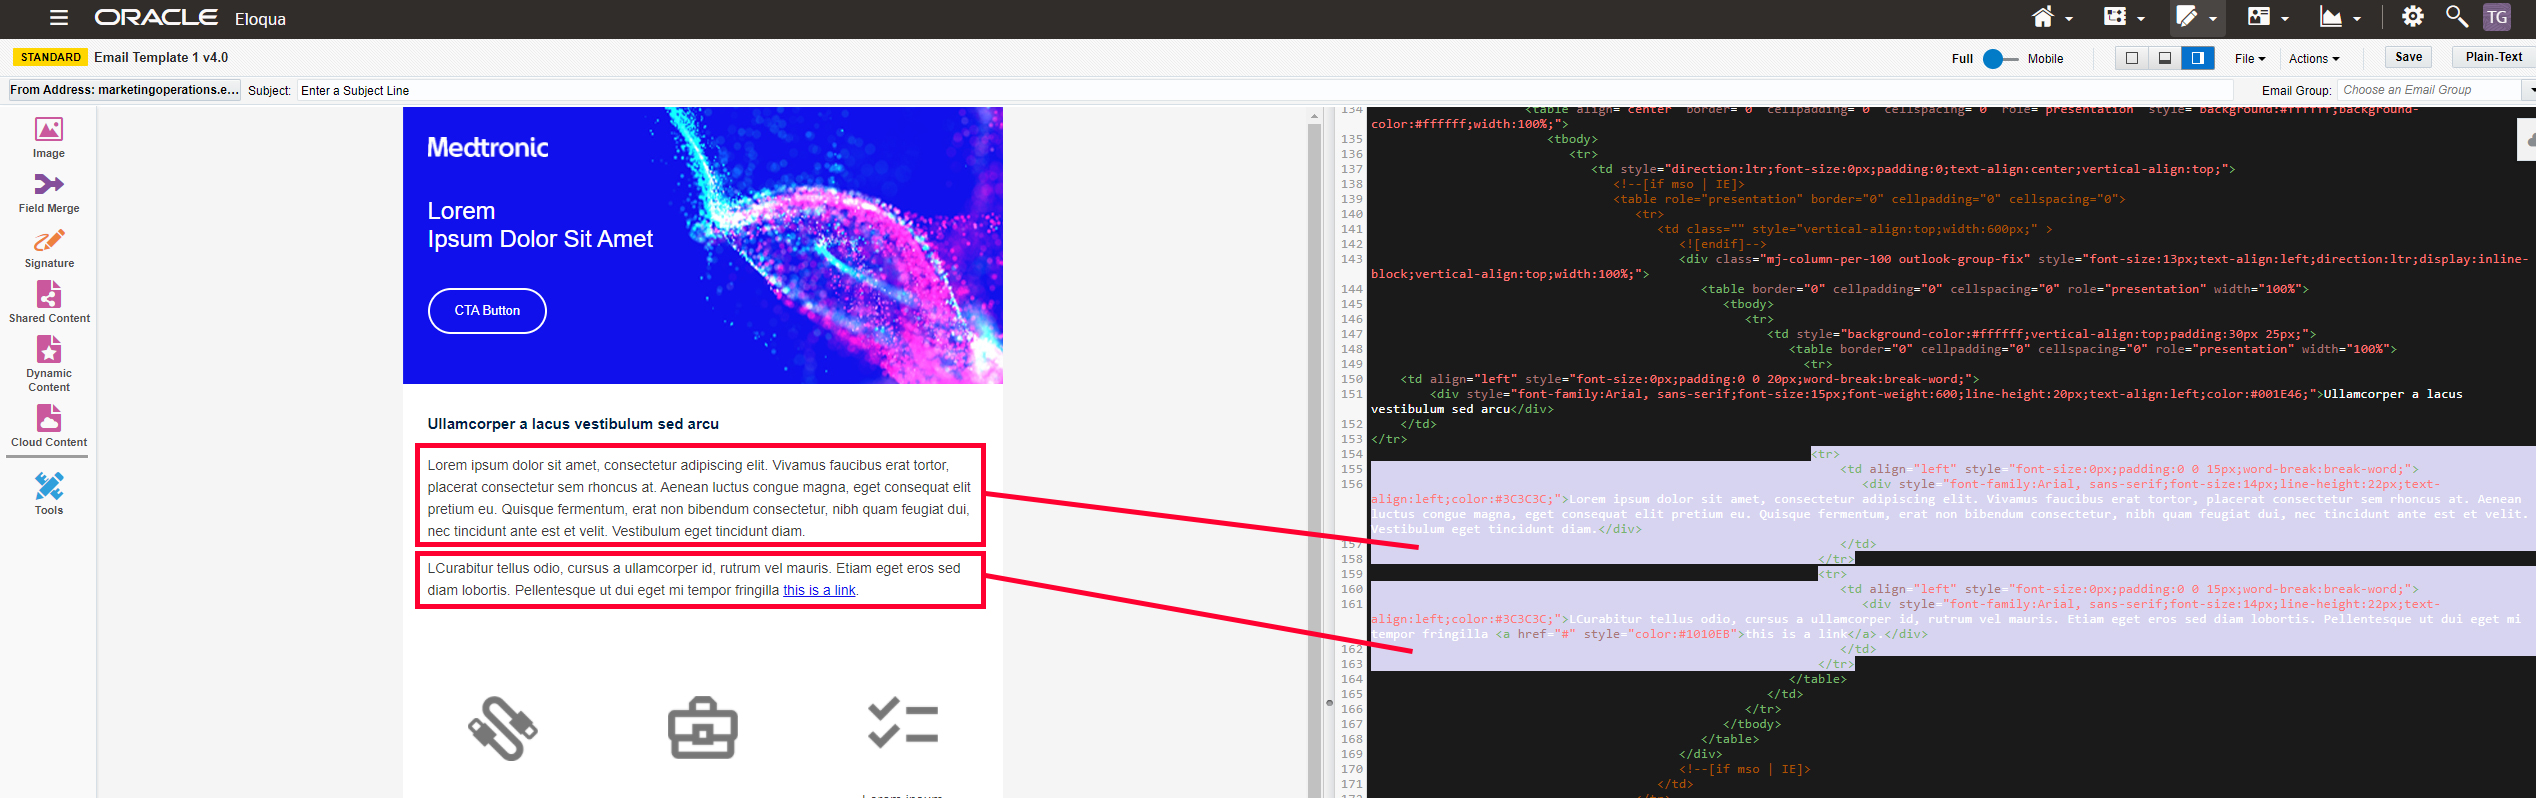Click the Save button
Image resolution: width=2536 pixels, height=798 pixels.
coord(2408,57)
